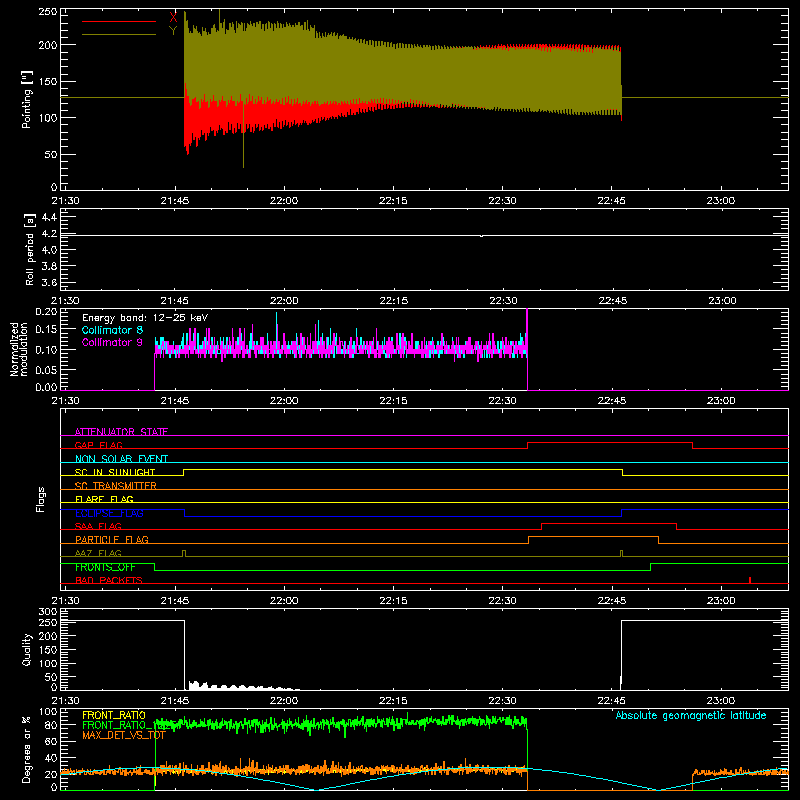
Task: Click the Collimator 9 legend entry
Action: (112, 342)
